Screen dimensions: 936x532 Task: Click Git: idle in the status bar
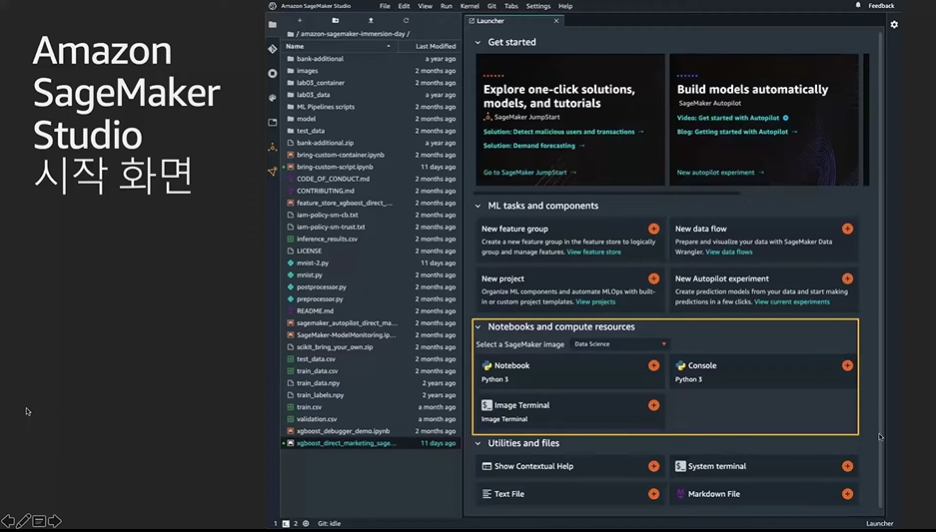329,524
